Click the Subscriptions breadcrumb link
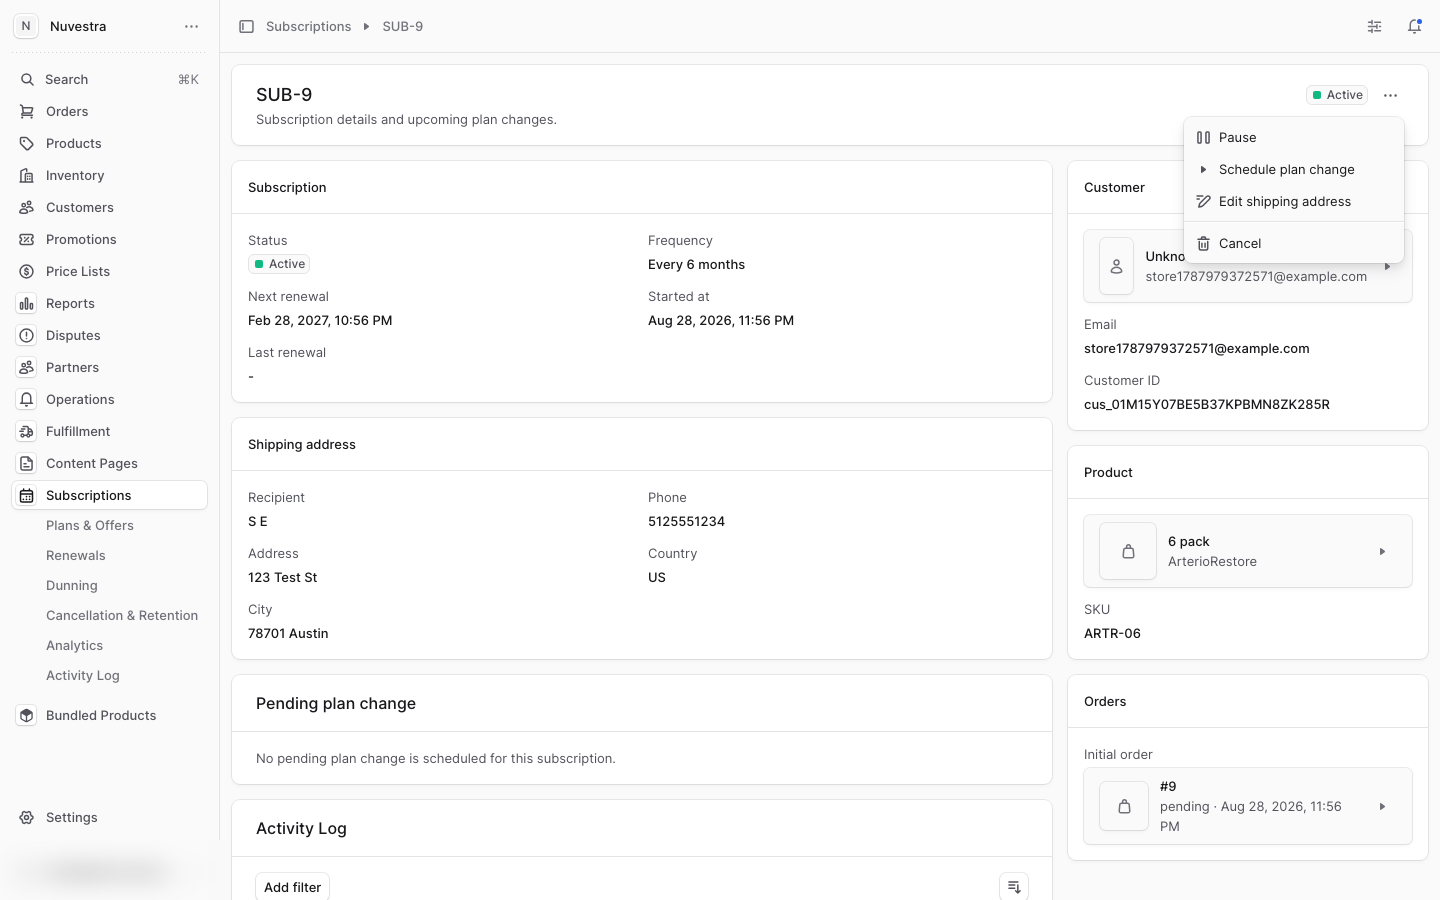Screen dimensions: 1440x900 tap(308, 26)
